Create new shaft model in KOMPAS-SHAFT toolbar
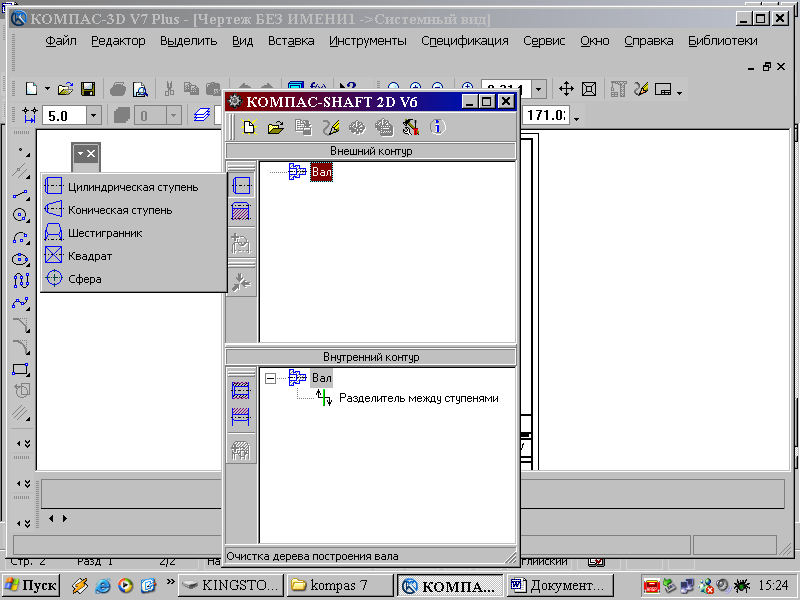The width and height of the screenshot is (800, 600). pos(249,127)
